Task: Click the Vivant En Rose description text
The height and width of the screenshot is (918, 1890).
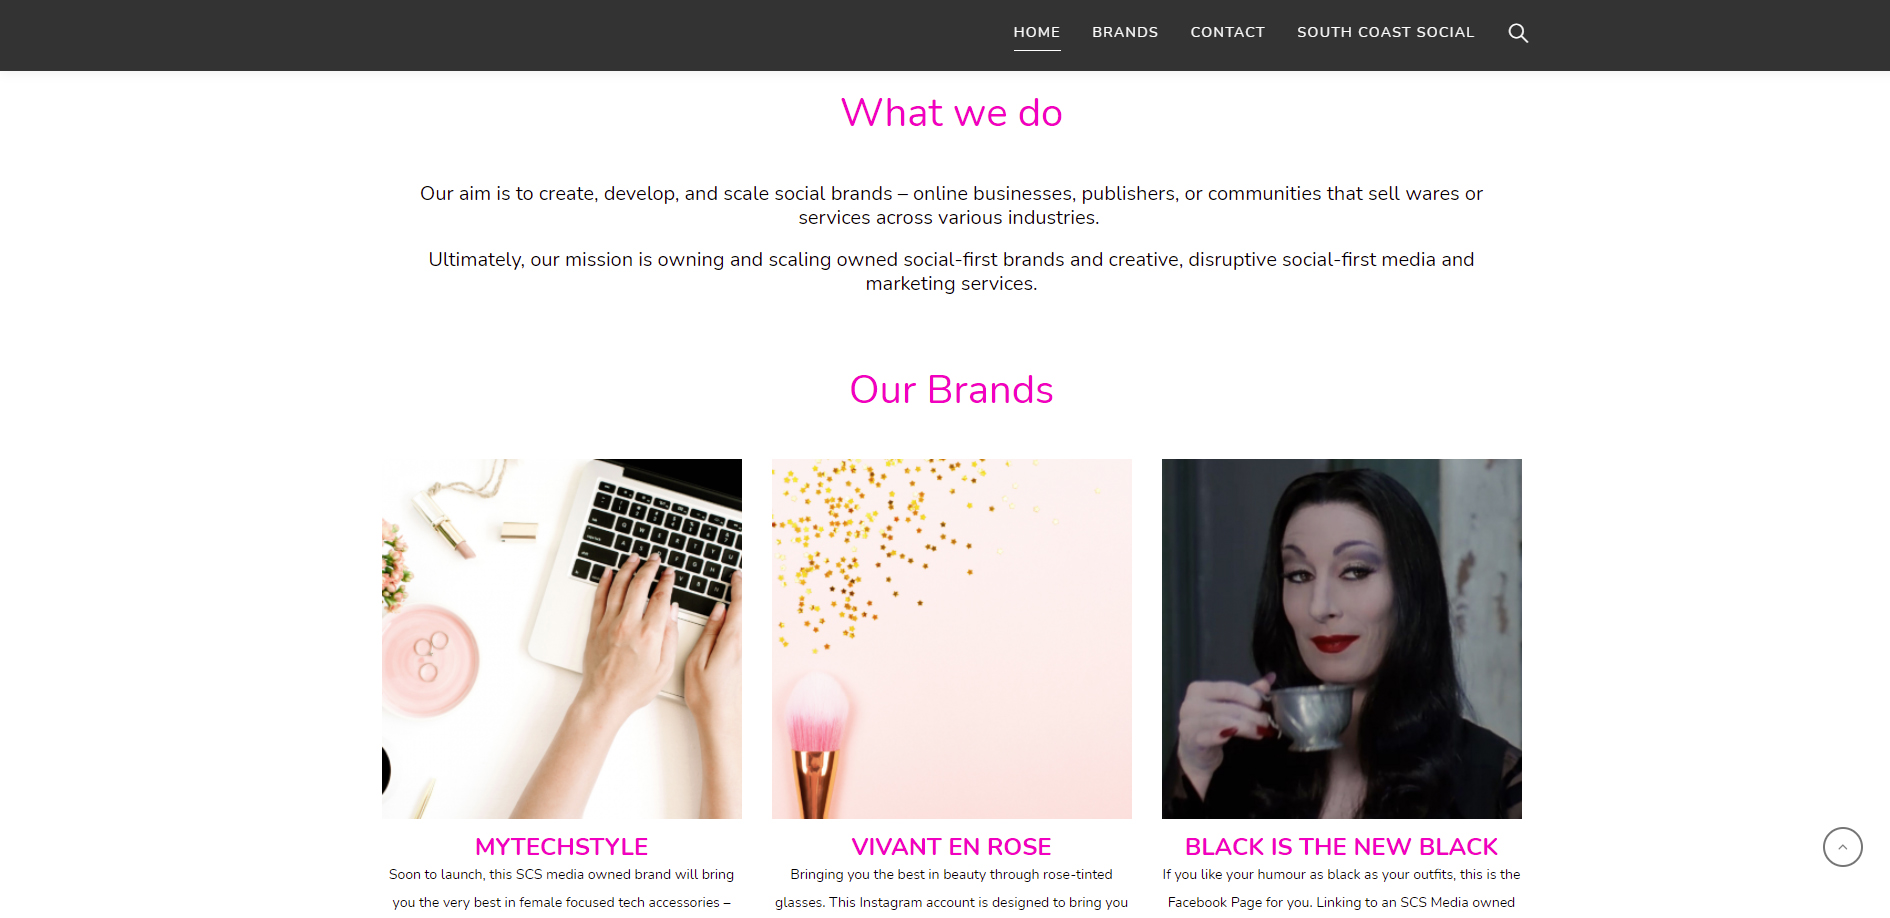Action: (x=952, y=889)
